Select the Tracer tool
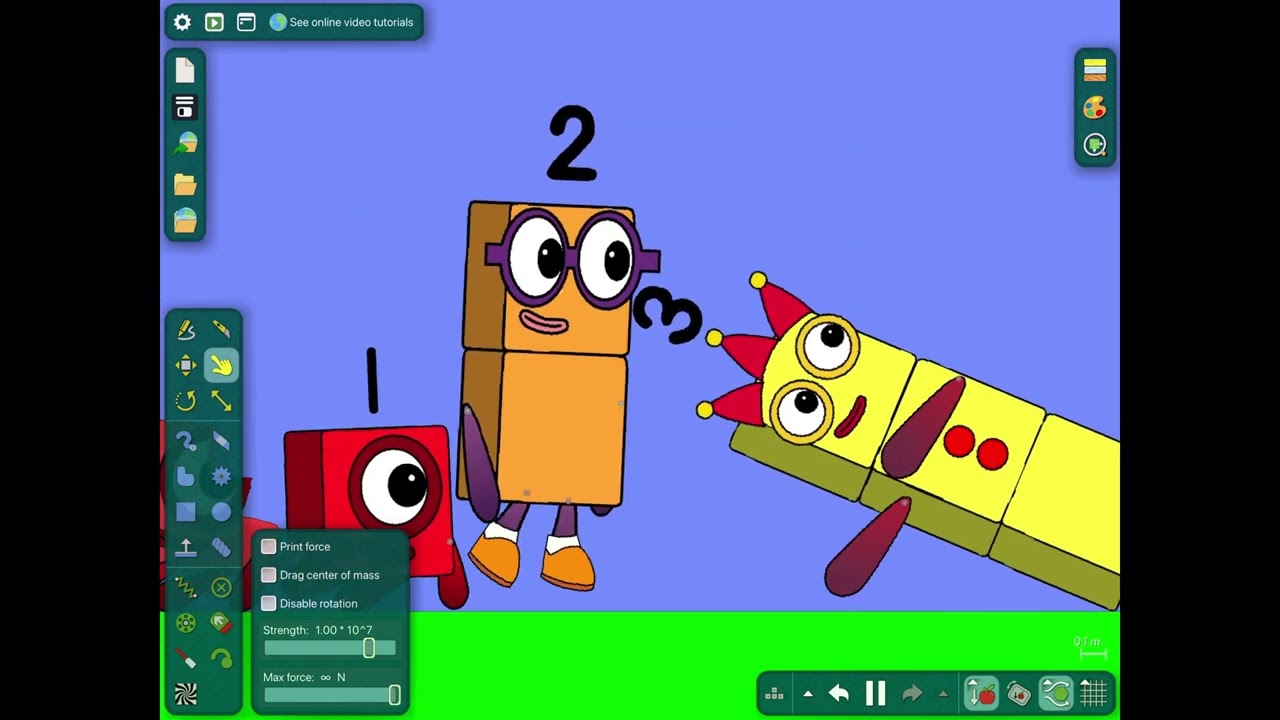The height and width of the screenshot is (720, 1280). [x=221, y=658]
